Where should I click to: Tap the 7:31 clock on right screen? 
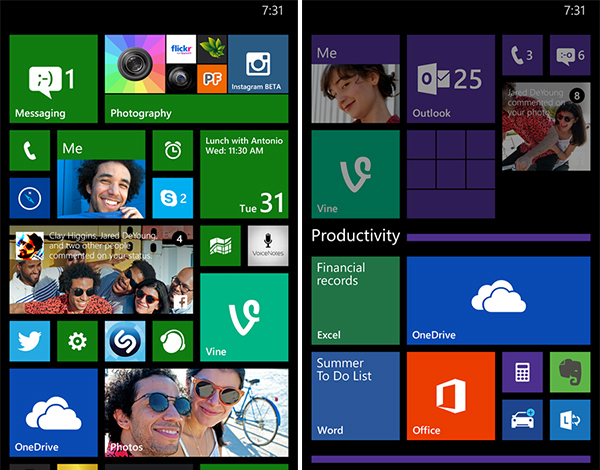[574, 10]
